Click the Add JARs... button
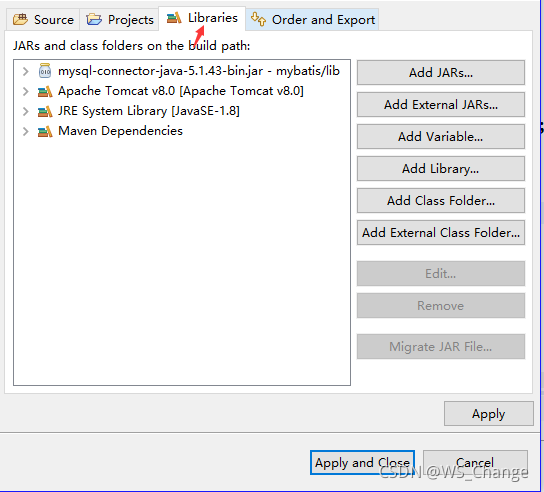 441,73
